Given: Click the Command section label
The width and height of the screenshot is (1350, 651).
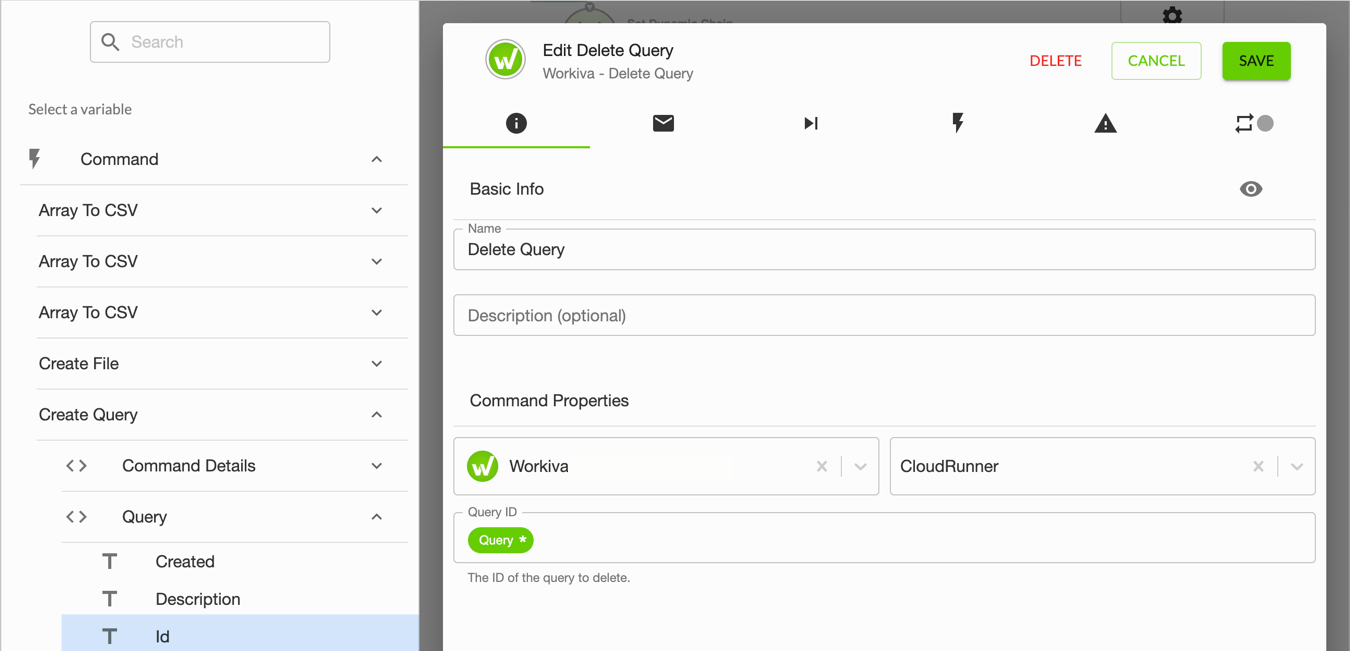Looking at the screenshot, I should click(119, 159).
